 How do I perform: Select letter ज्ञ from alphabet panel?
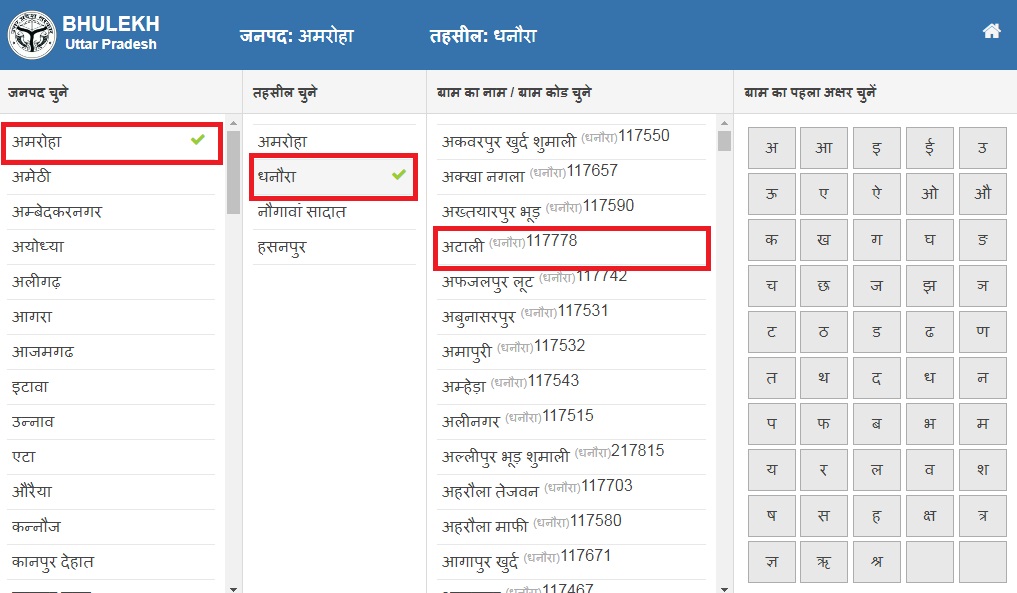pos(771,561)
